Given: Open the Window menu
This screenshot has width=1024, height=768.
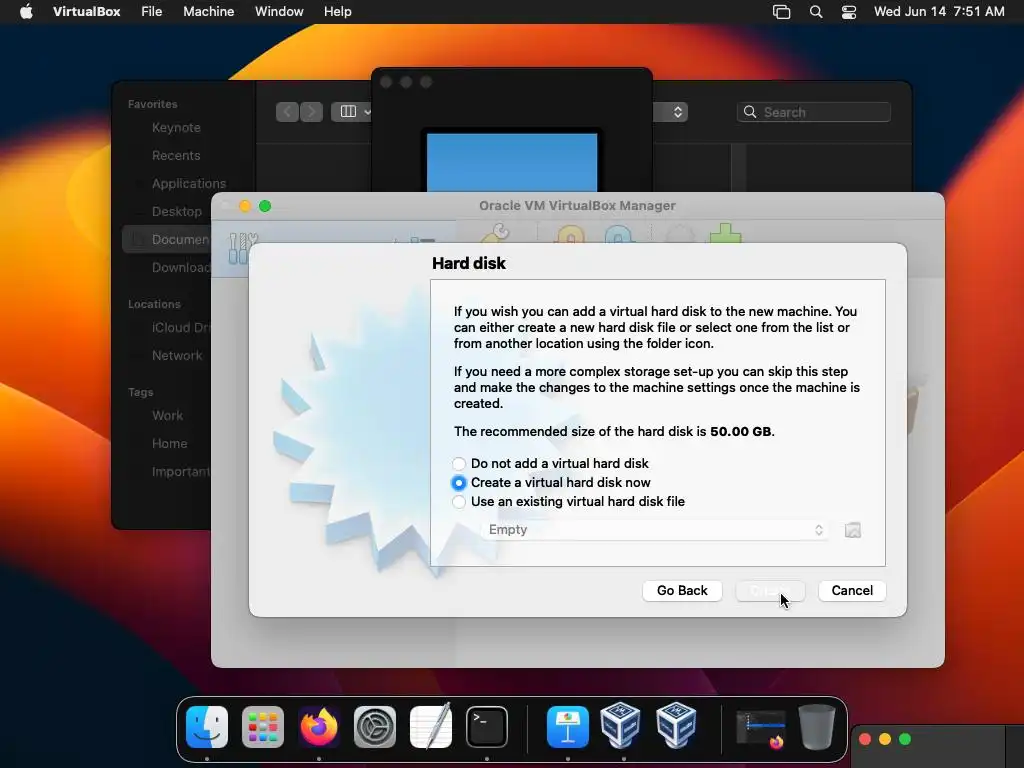Looking at the screenshot, I should 279,12.
